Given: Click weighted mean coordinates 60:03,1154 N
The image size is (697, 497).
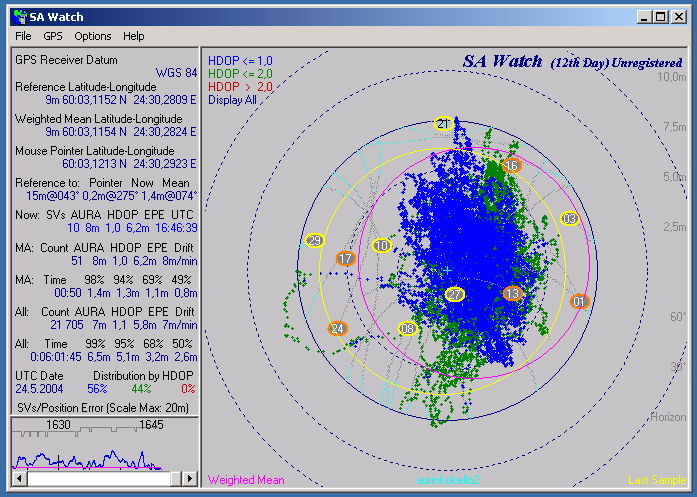Looking at the screenshot, I should tap(94, 132).
